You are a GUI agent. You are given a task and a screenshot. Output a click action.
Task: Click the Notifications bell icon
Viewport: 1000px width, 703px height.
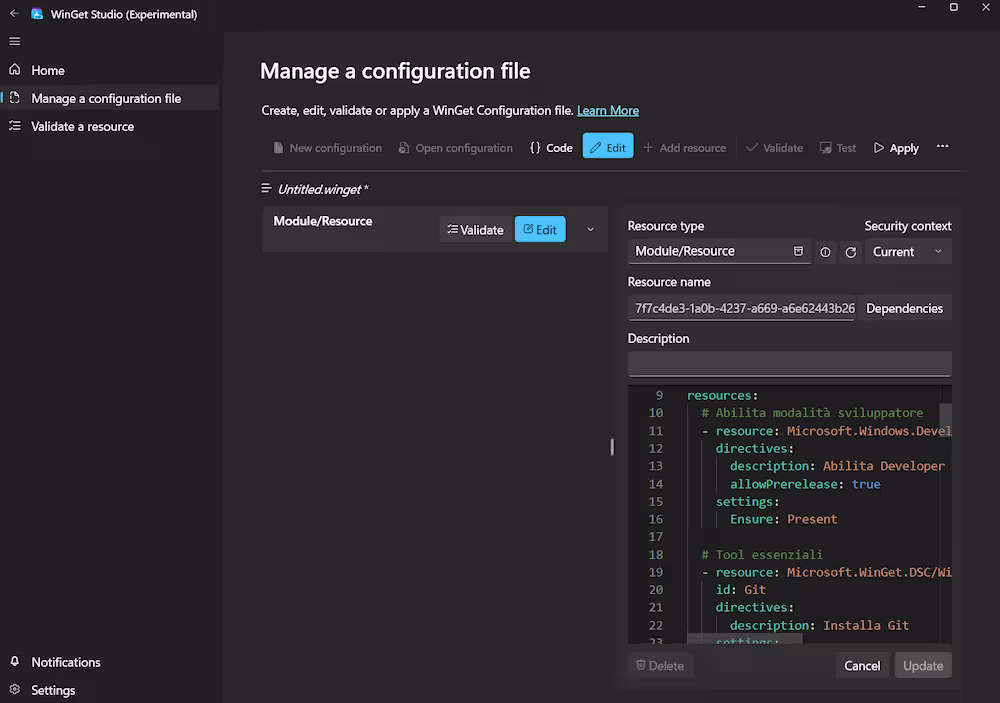[x=15, y=662]
